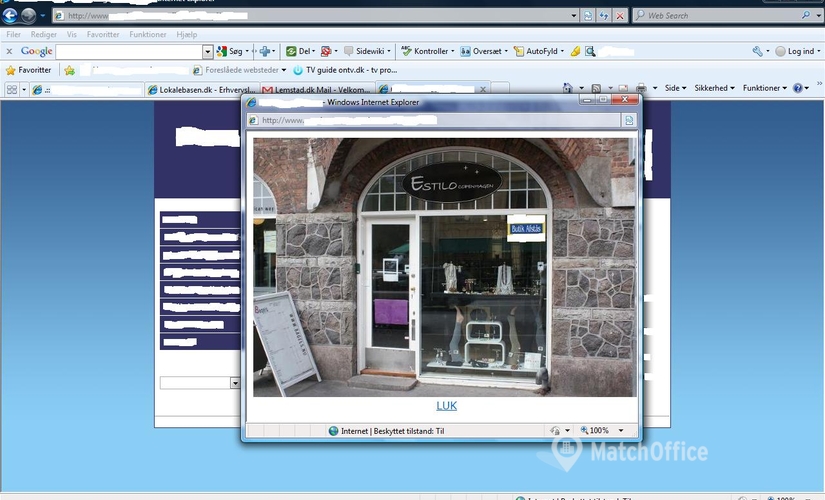Click the Forward navigation arrow
The width and height of the screenshot is (825, 500).
click(28, 16)
